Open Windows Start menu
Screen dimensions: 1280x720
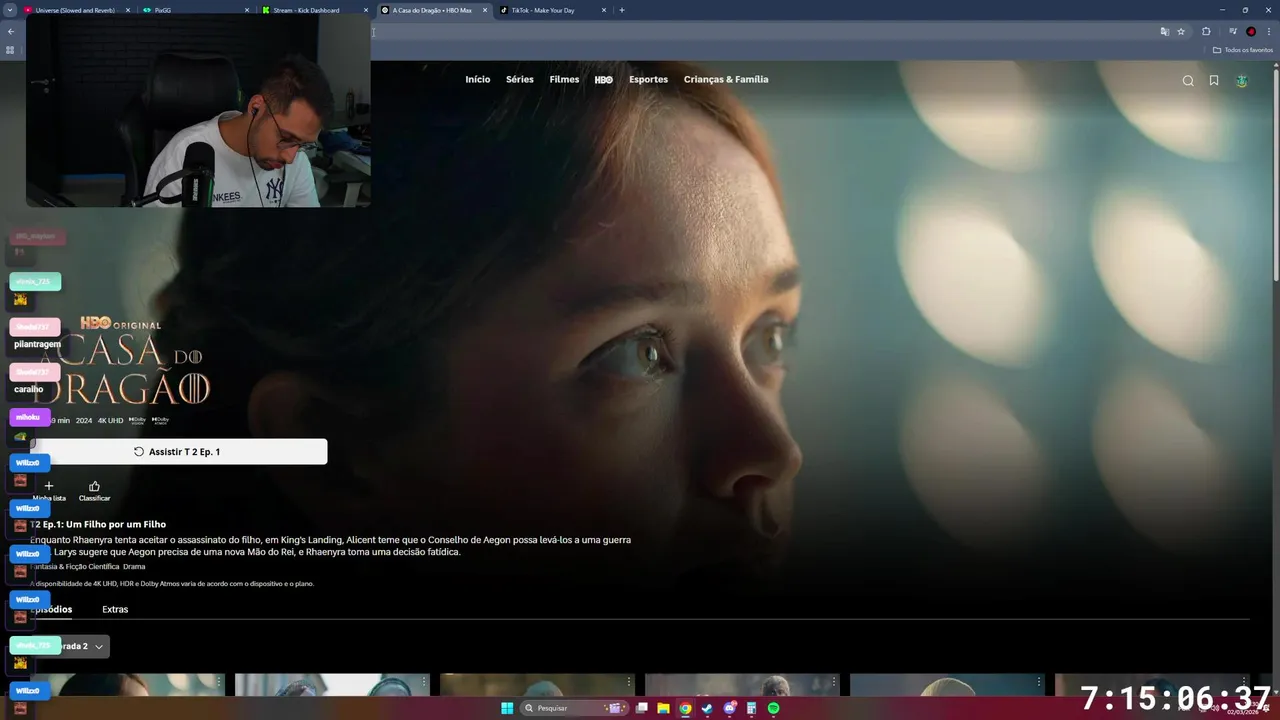pyautogui.click(x=507, y=708)
